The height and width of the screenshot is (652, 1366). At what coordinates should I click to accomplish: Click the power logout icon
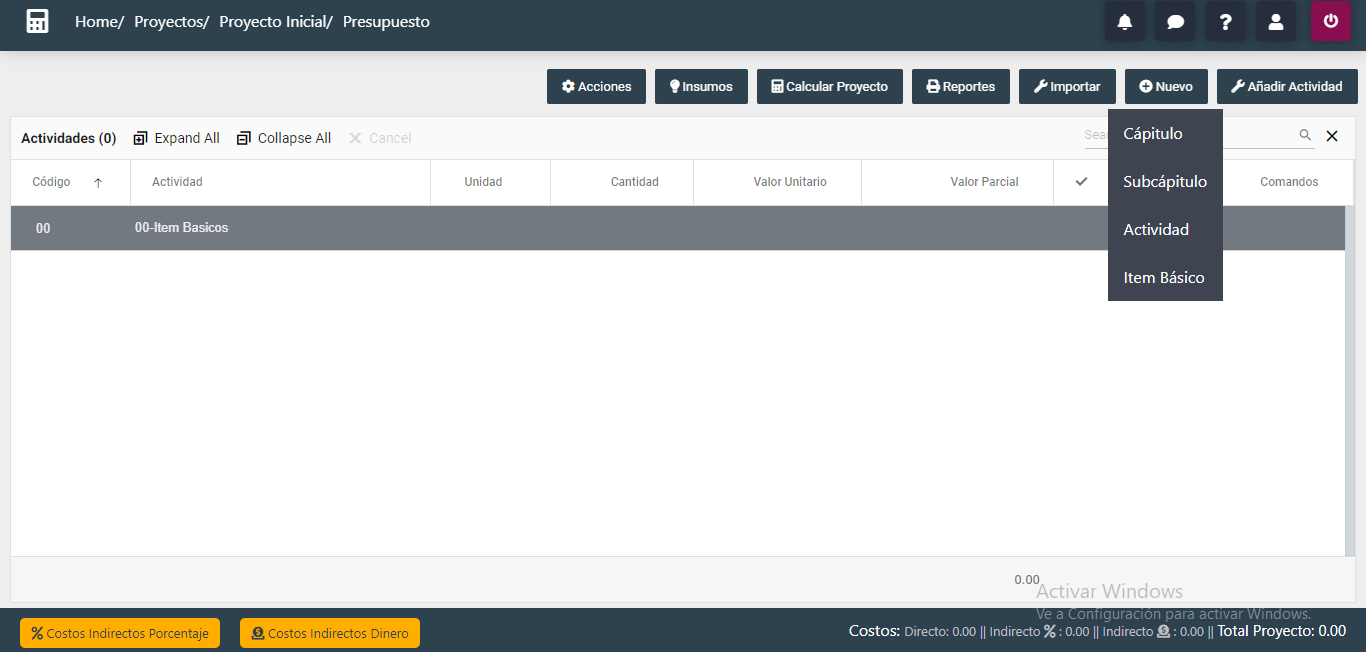point(1331,21)
